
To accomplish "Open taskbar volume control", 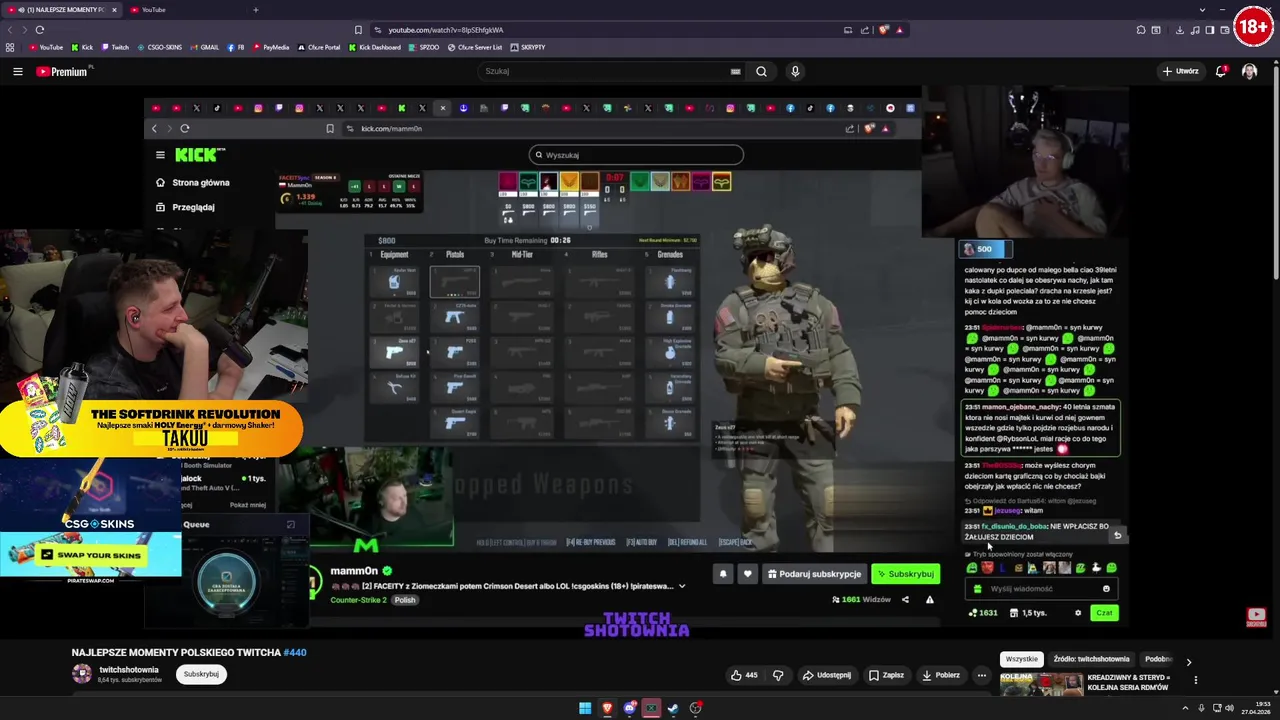I will 1229,708.
